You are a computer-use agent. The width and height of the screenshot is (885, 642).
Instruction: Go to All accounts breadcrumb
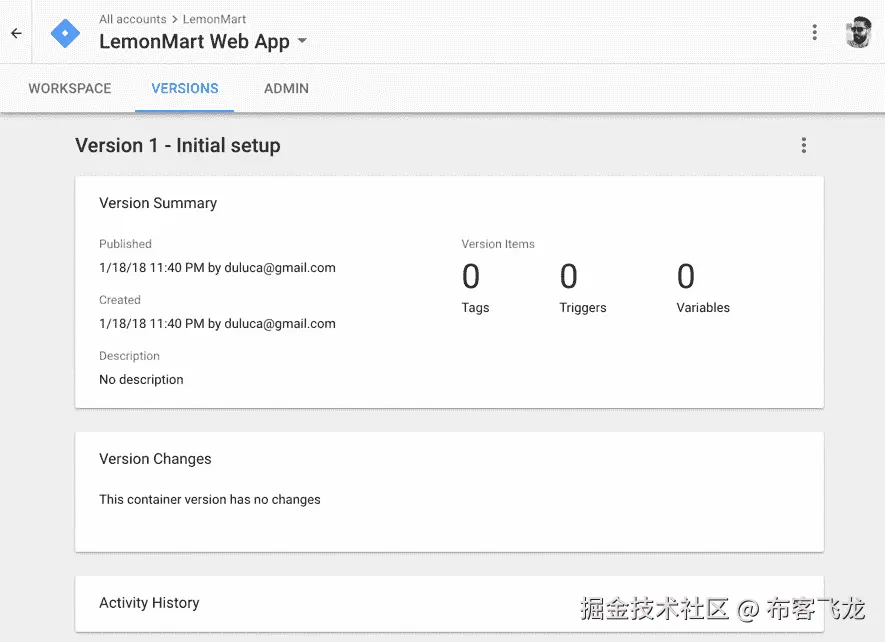pyautogui.click(x=133, y=19)
